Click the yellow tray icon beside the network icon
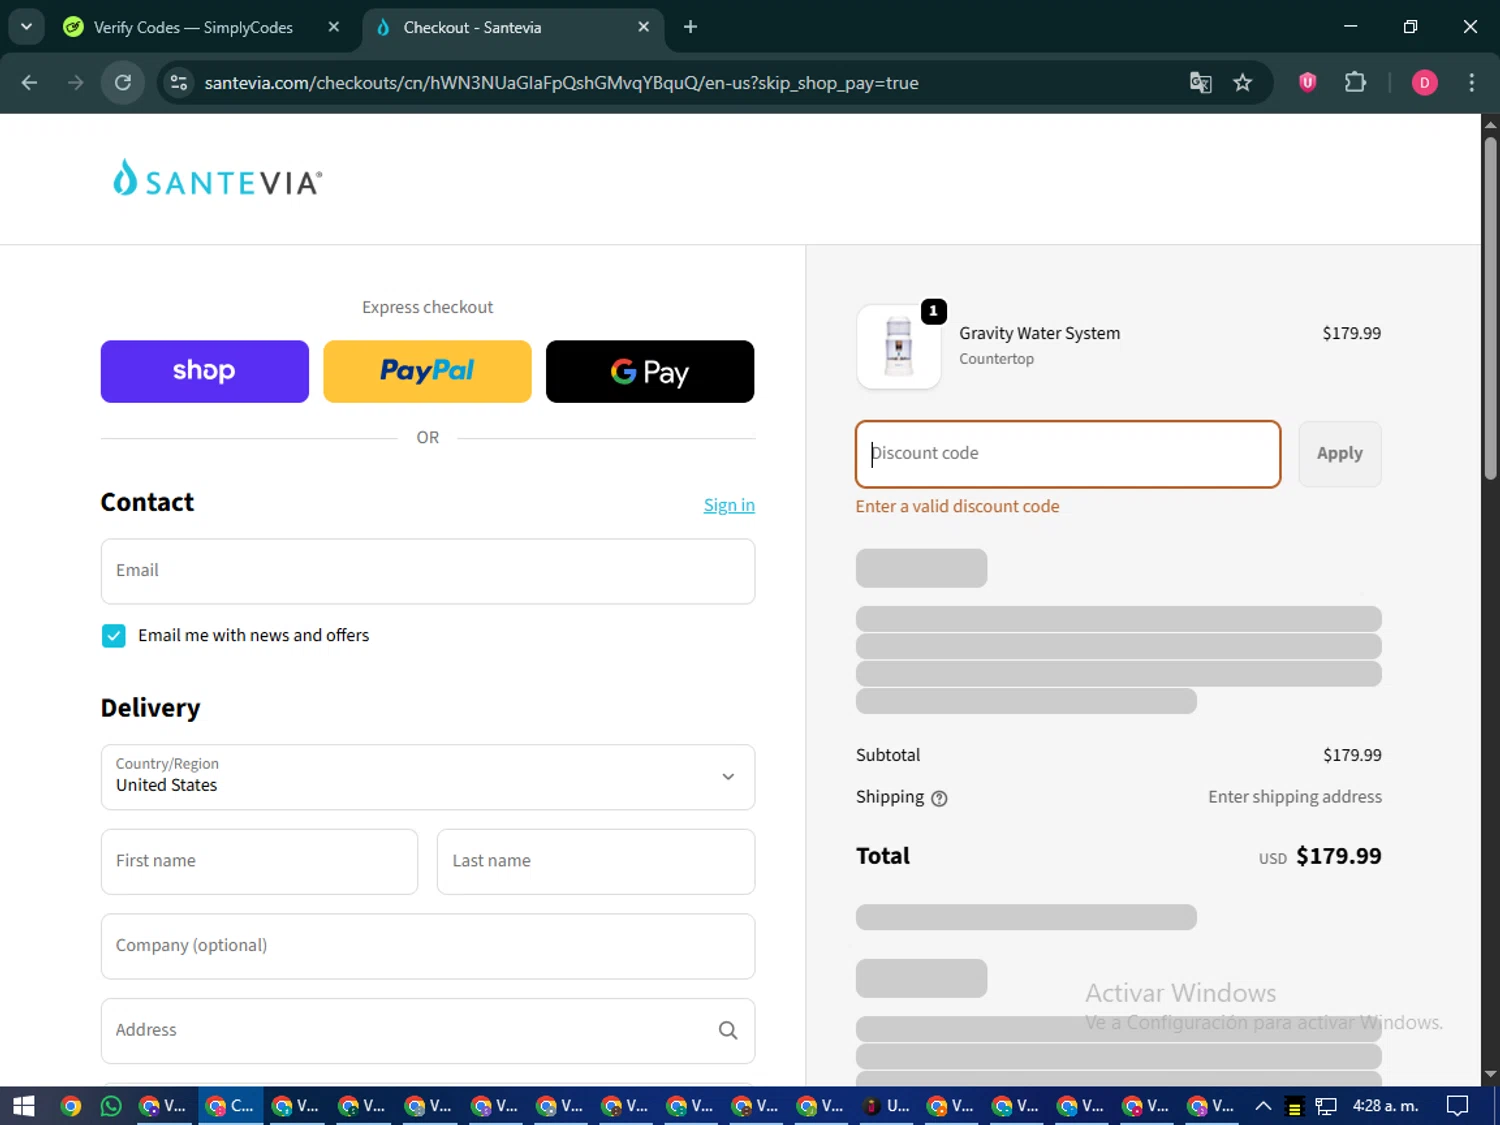The width and height of the screenshot is (1500, 1125). tap(1294, 1107)
